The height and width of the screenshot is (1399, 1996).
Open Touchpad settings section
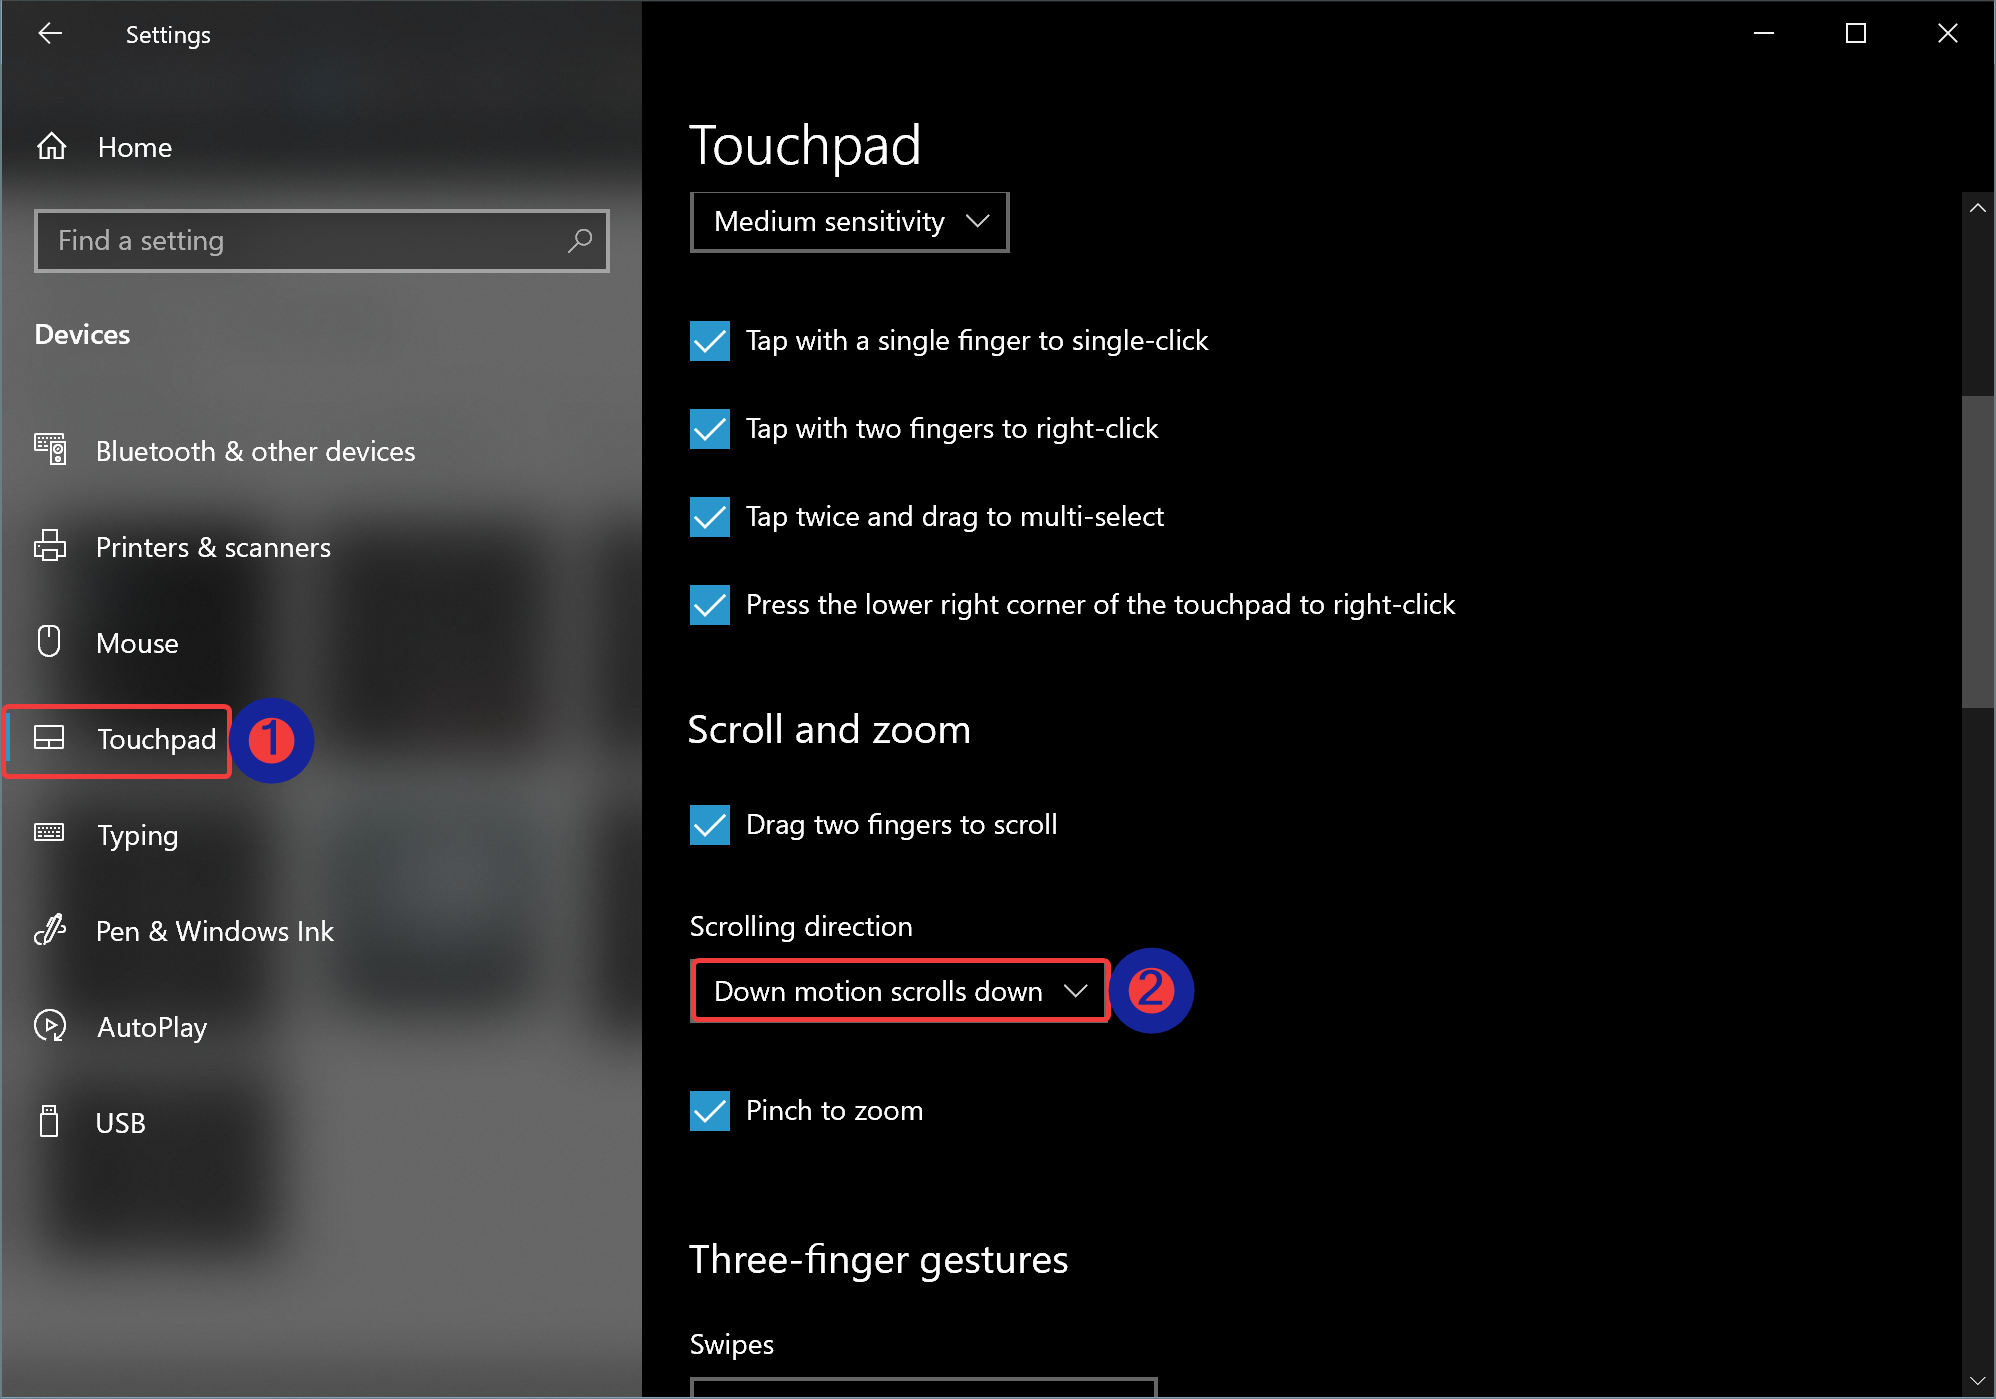pyautogui.click(x=155, y=739)
